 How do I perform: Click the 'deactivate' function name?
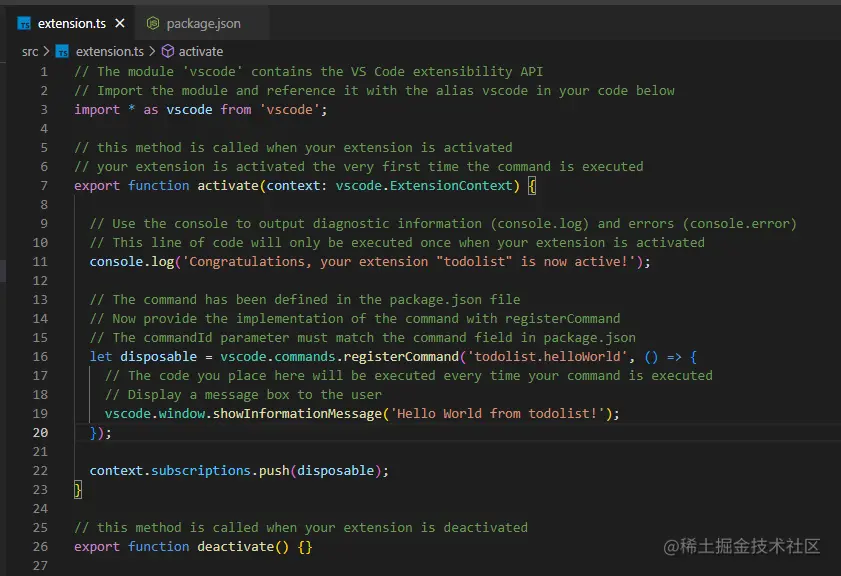(x=235, y=547)
